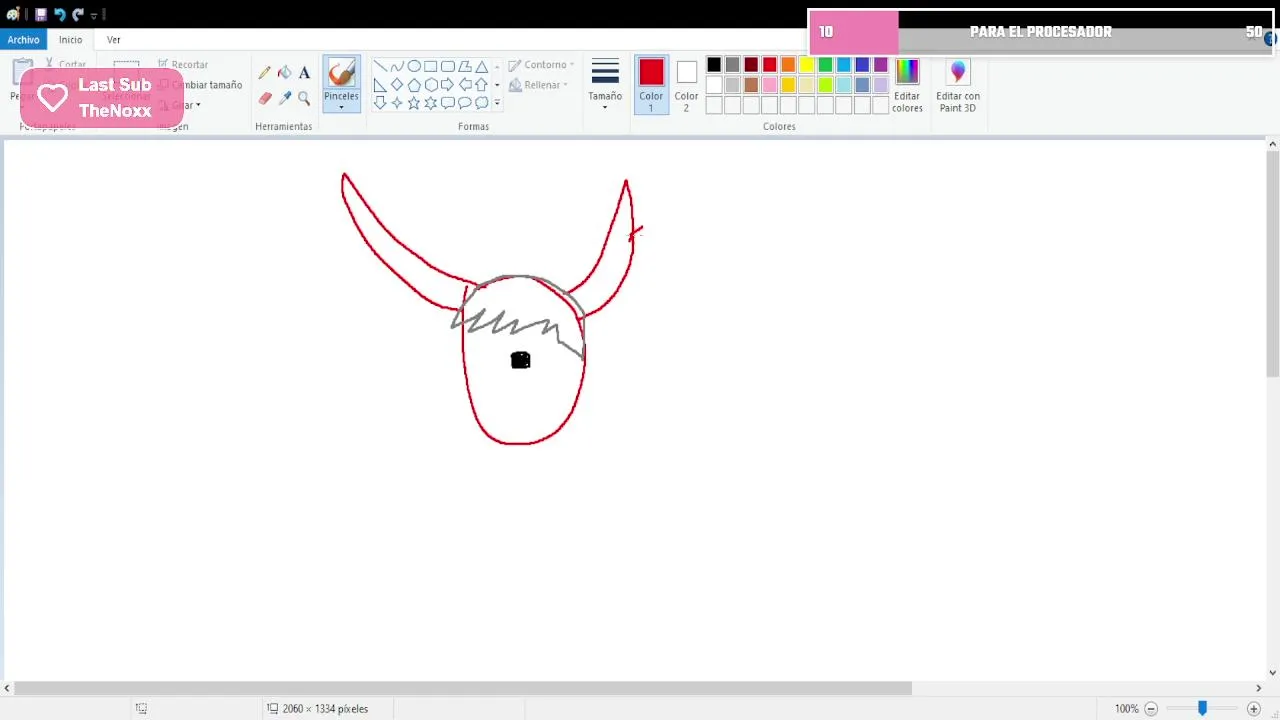This screenshot has height=720, width=1280.
Task: Click the Recortar crop button
Action: pos(183,65)
